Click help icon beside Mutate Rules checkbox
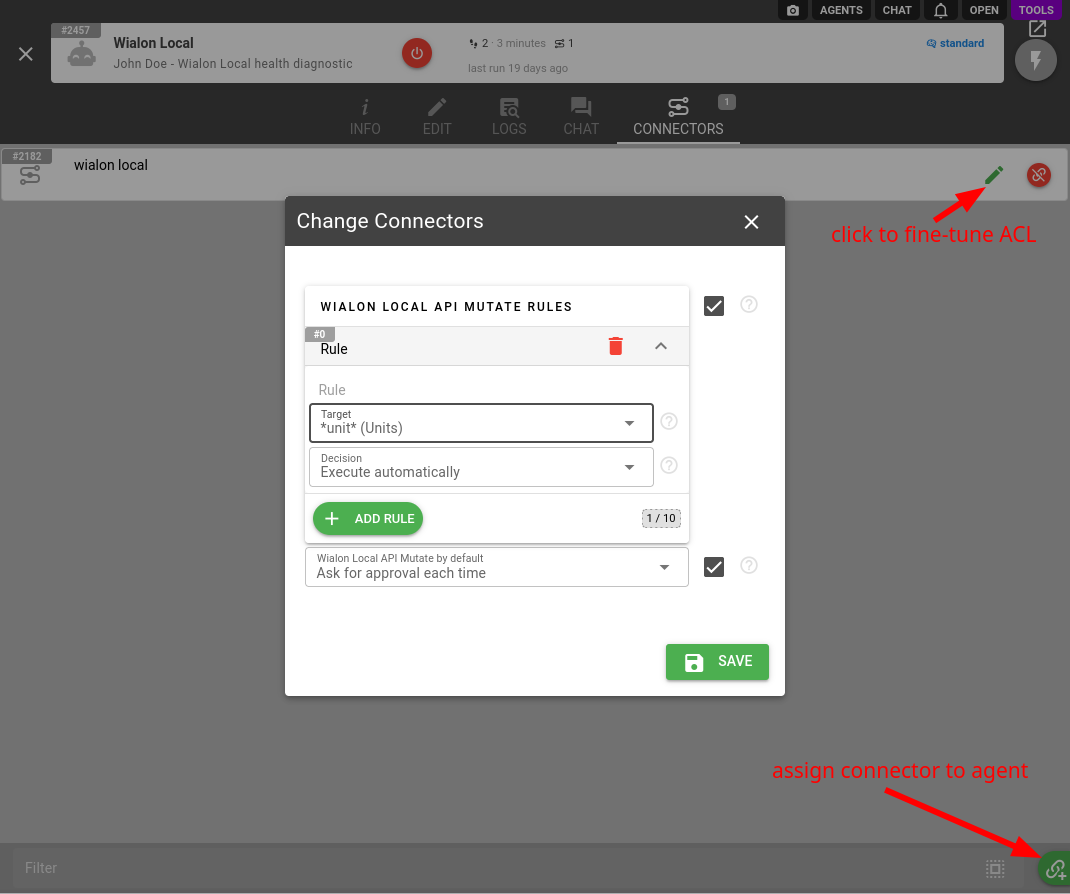 pyautogui.click(x=749, y=304)
